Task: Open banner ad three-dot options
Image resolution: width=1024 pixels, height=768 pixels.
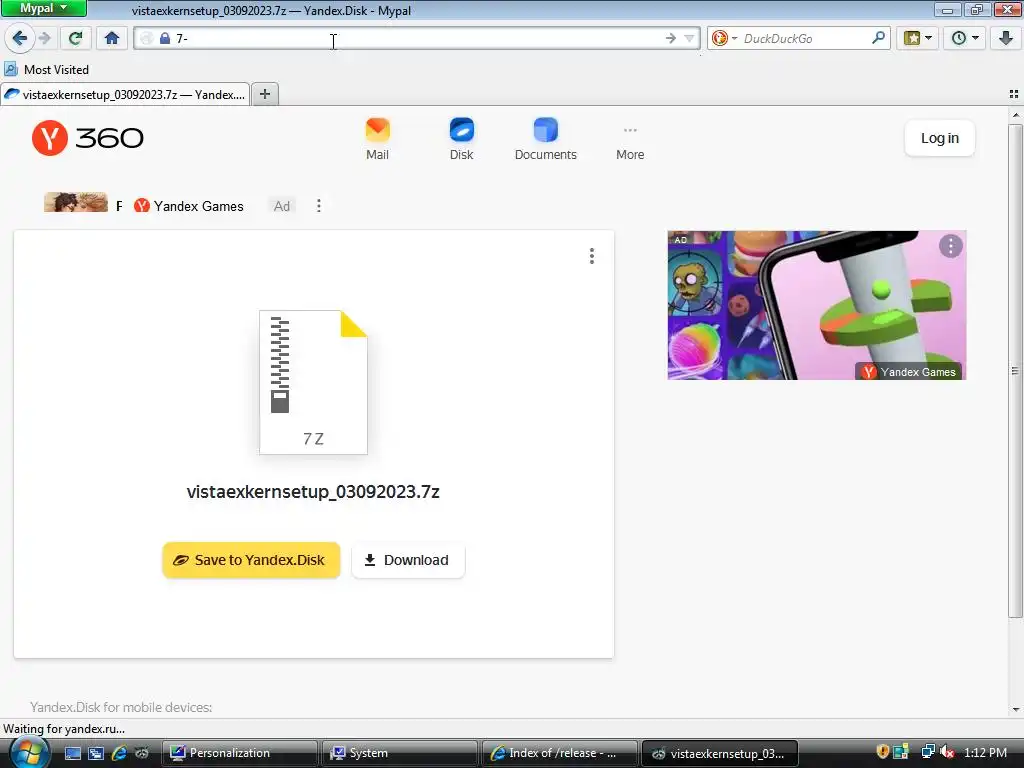Action: pyautogui.click(x=951, y=246)
